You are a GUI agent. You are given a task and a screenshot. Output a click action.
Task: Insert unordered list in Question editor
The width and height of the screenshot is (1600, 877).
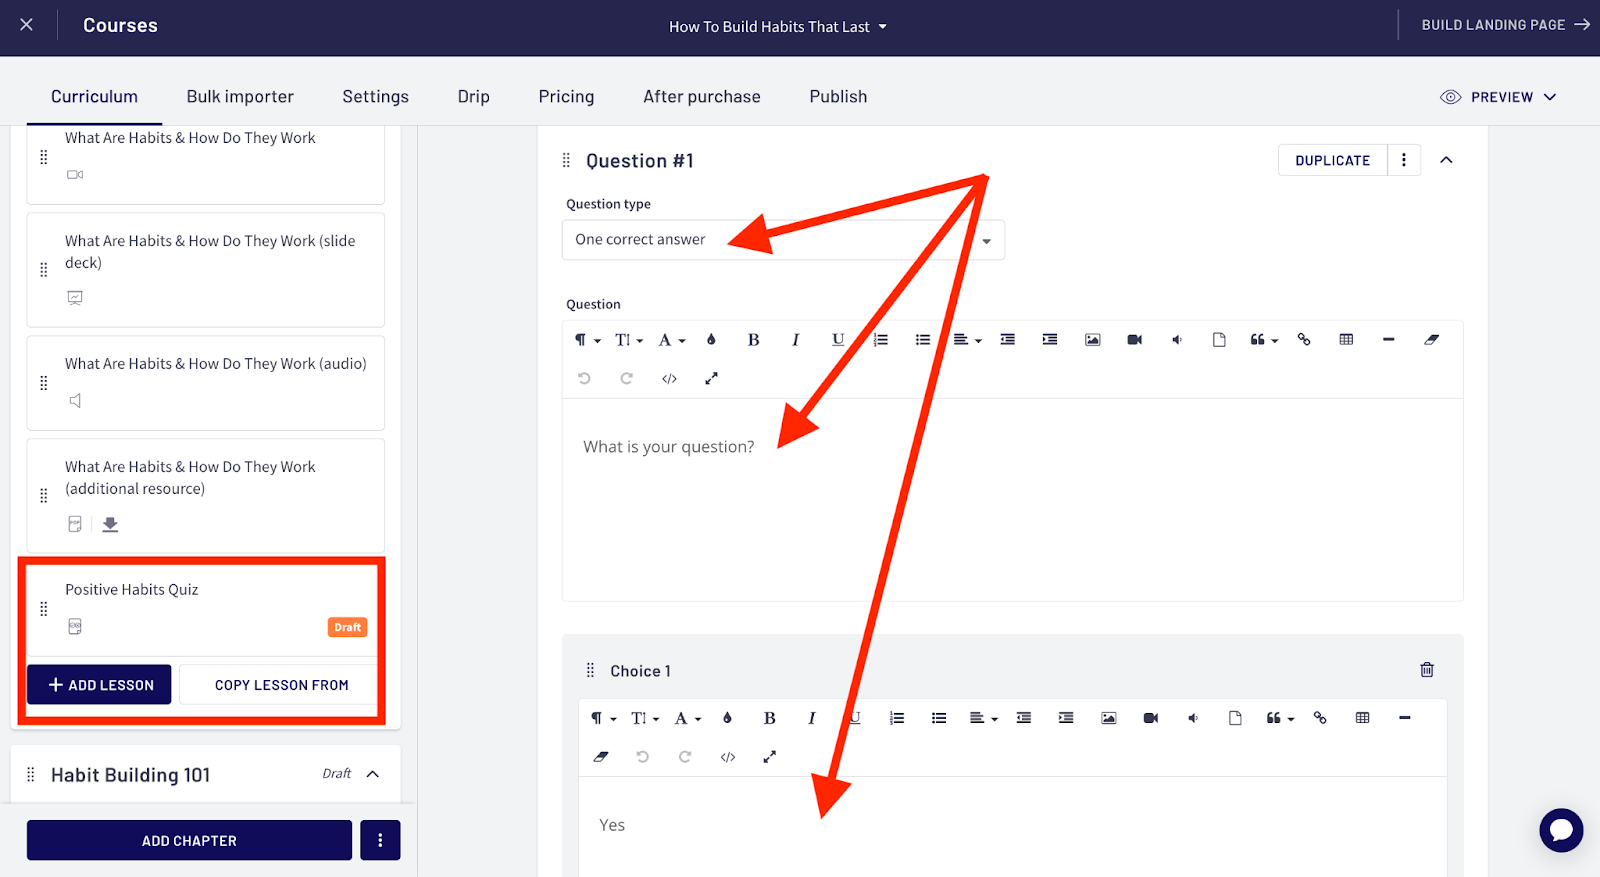point(923,340)
